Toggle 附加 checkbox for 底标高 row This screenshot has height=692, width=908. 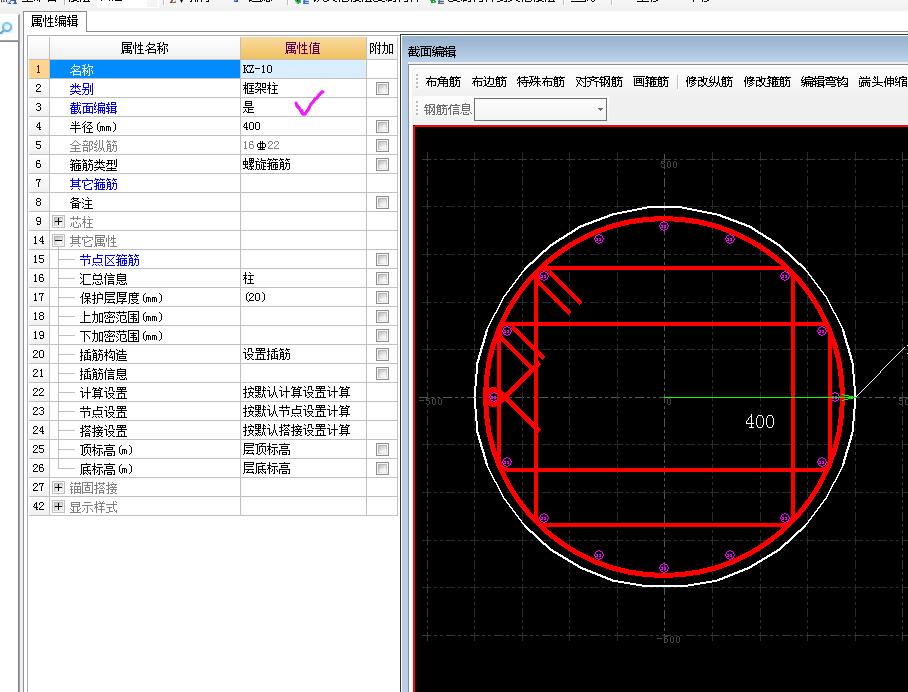pos(382,468)
